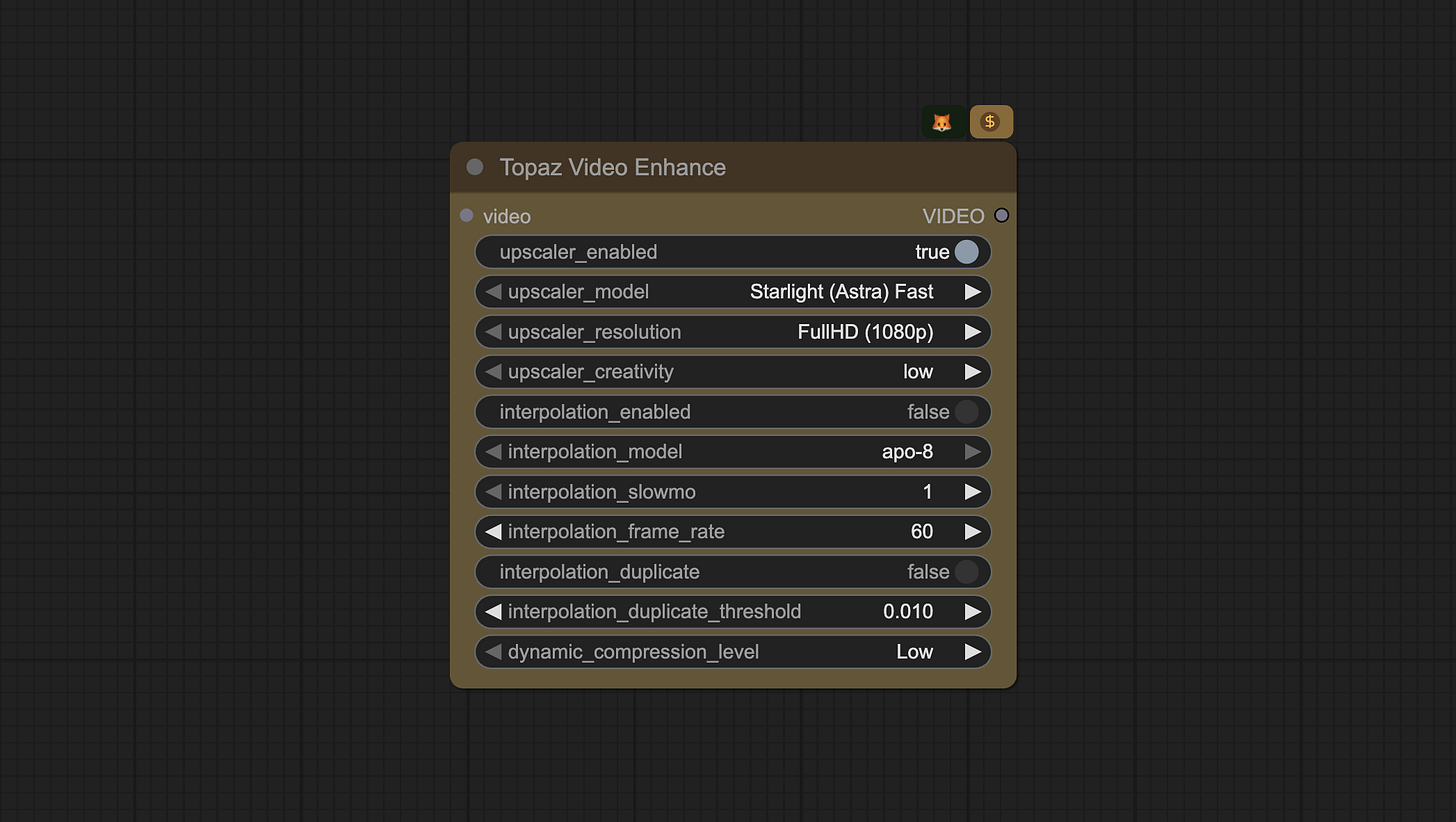Click the VIDEO output label

[953, 216]
